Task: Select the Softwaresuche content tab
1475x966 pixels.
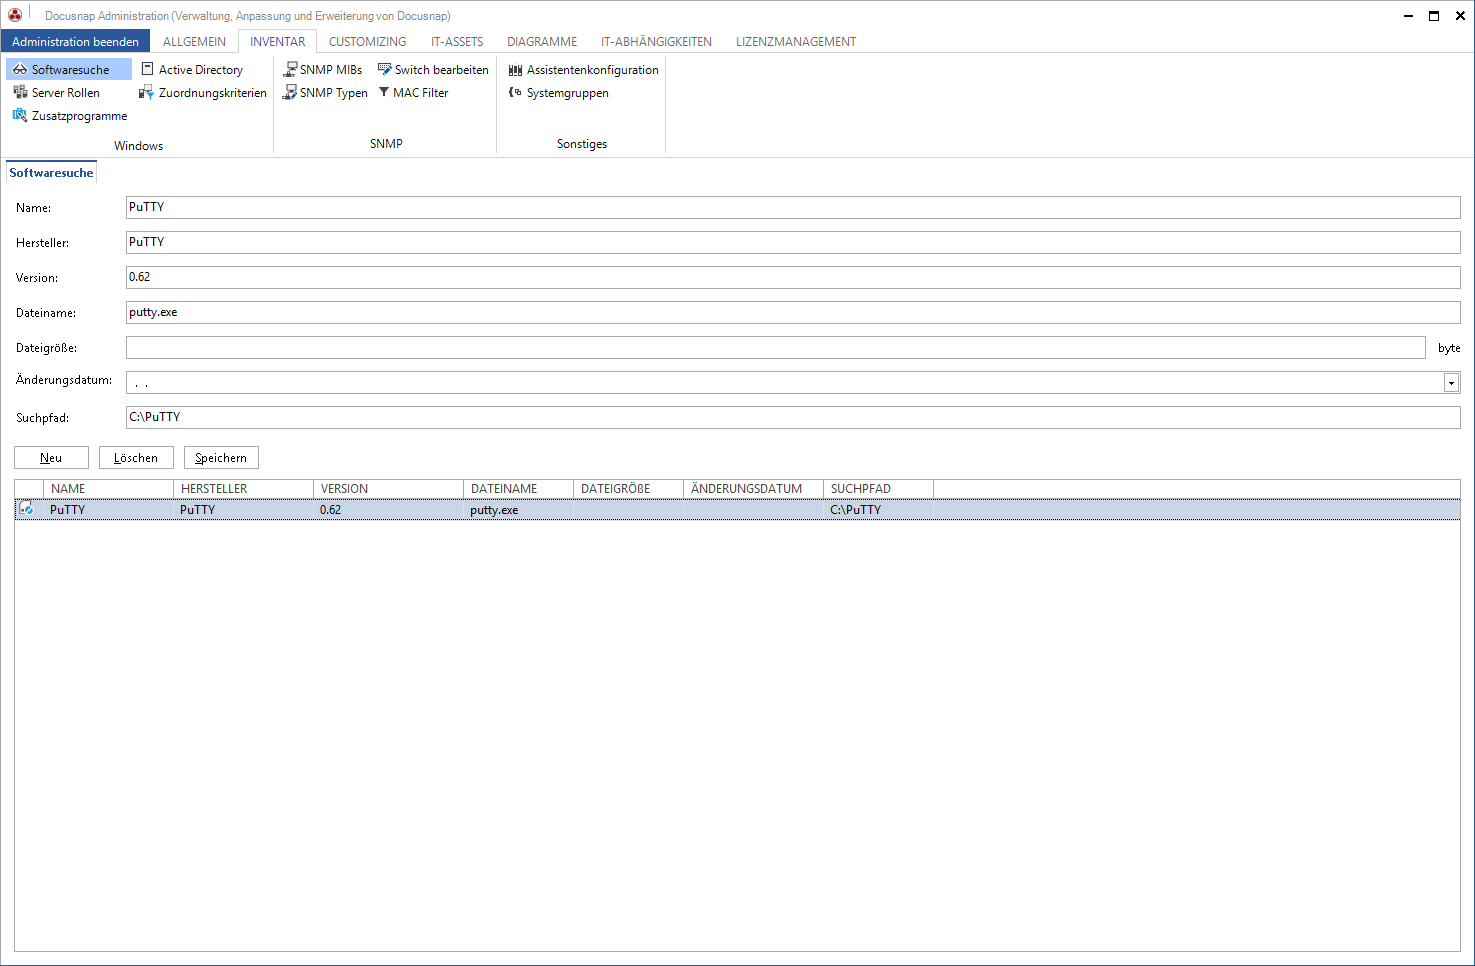Action: point(51,172)
